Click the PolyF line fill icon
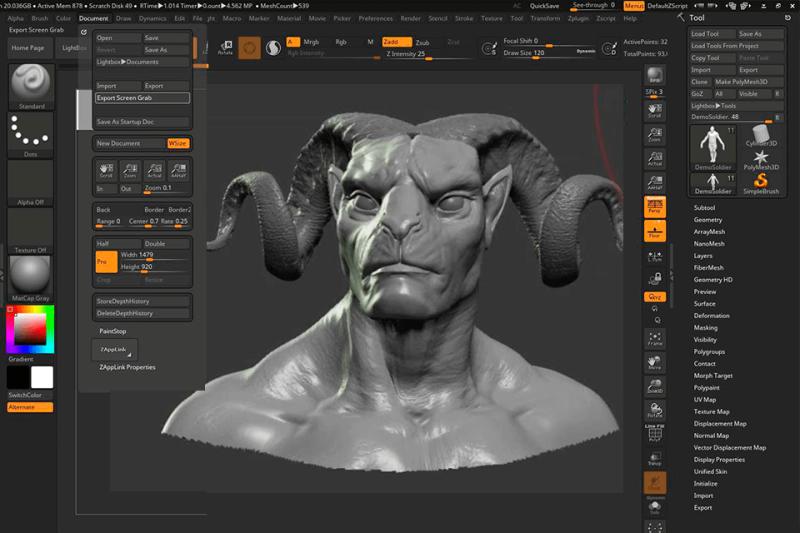Viewport: 800px width, 533px height. 655,434
